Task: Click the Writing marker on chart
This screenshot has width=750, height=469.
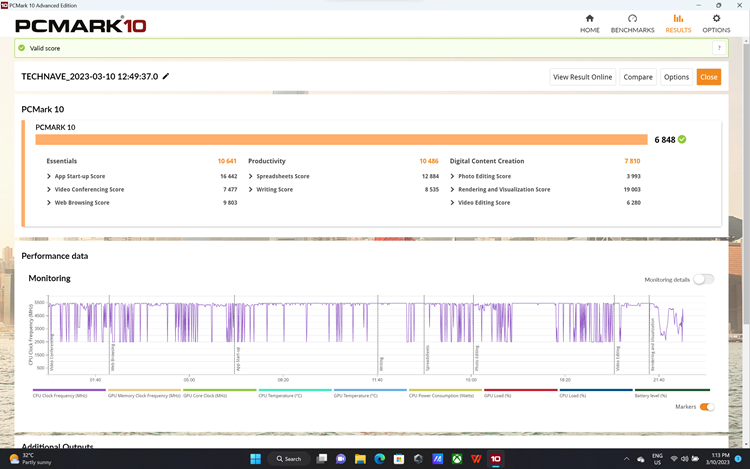Action: [381, 364]
